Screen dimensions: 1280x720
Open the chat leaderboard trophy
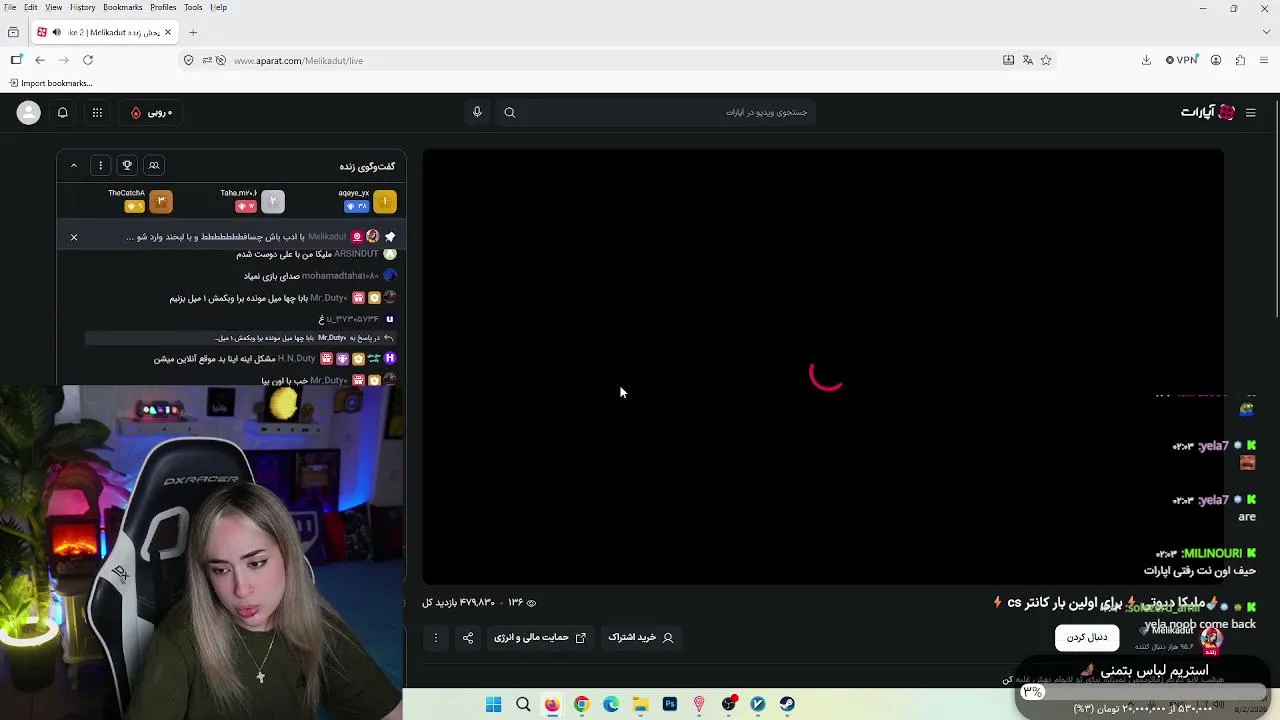point(127,165)
